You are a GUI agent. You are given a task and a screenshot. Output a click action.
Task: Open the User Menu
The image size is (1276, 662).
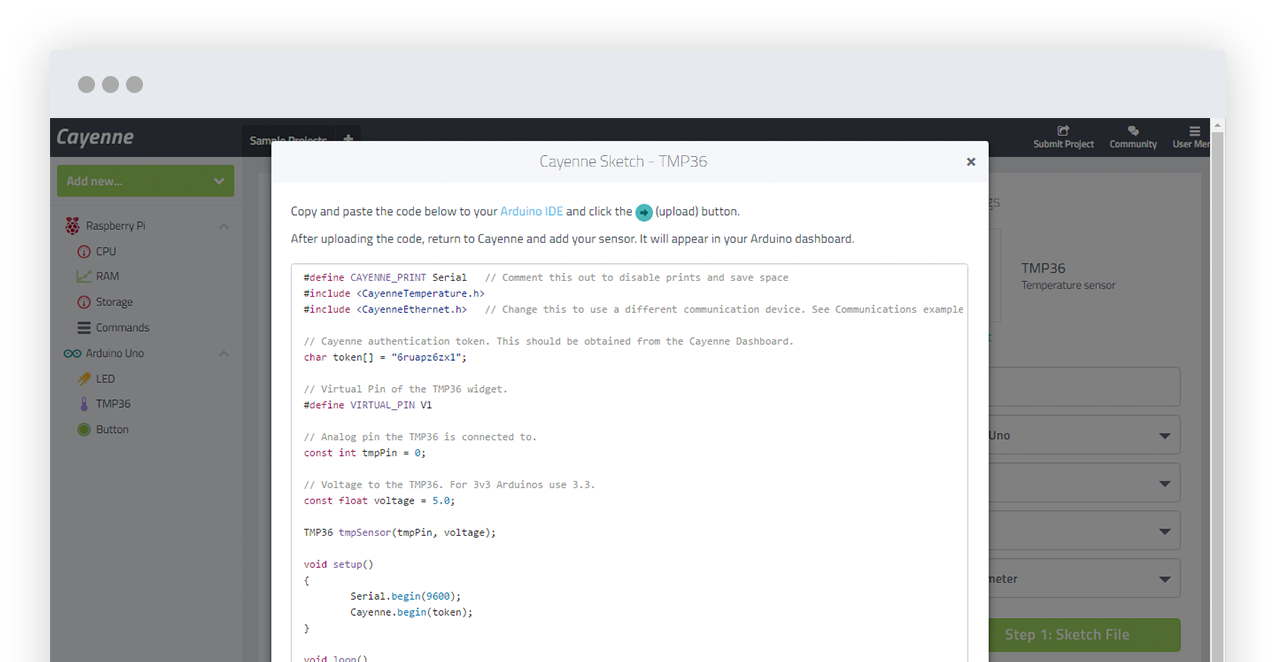pos(1192,138)
